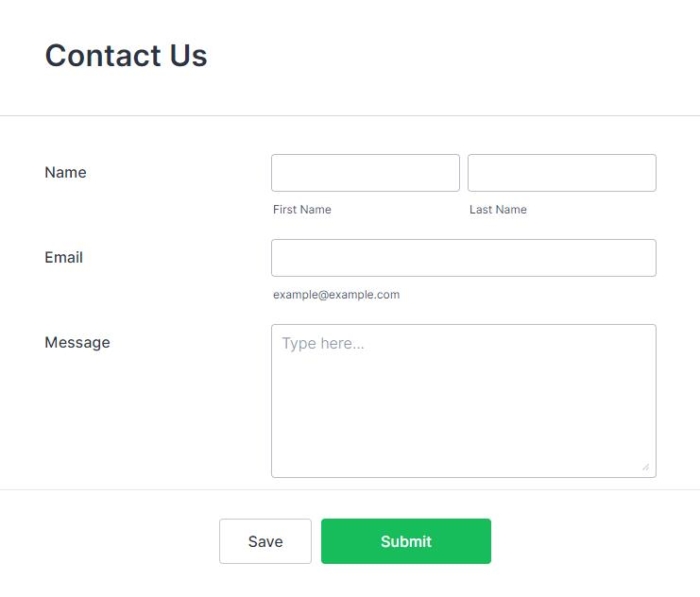The width and height of the screenshot is (700, 597).
Task: Click the example@example.com hint text
Action: (x=336, y=295)
